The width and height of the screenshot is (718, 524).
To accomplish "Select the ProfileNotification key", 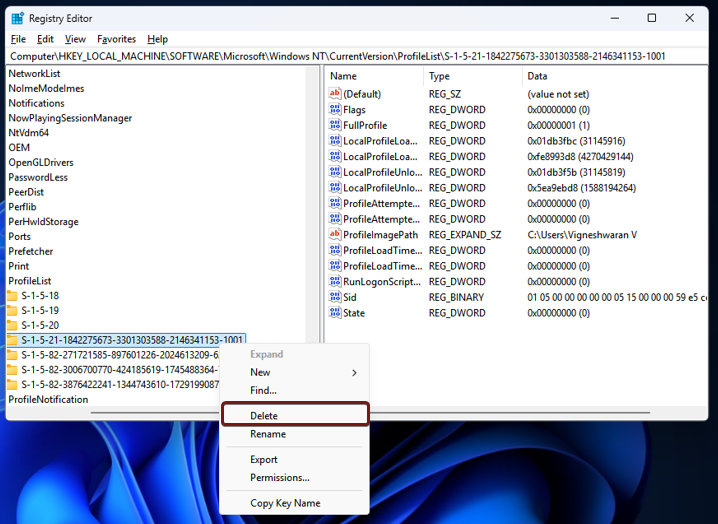I will [x=48, y=399].
